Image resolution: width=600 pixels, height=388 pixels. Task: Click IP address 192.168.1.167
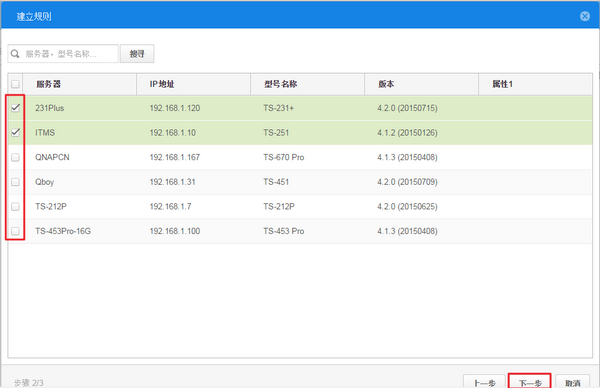[174, 157]
